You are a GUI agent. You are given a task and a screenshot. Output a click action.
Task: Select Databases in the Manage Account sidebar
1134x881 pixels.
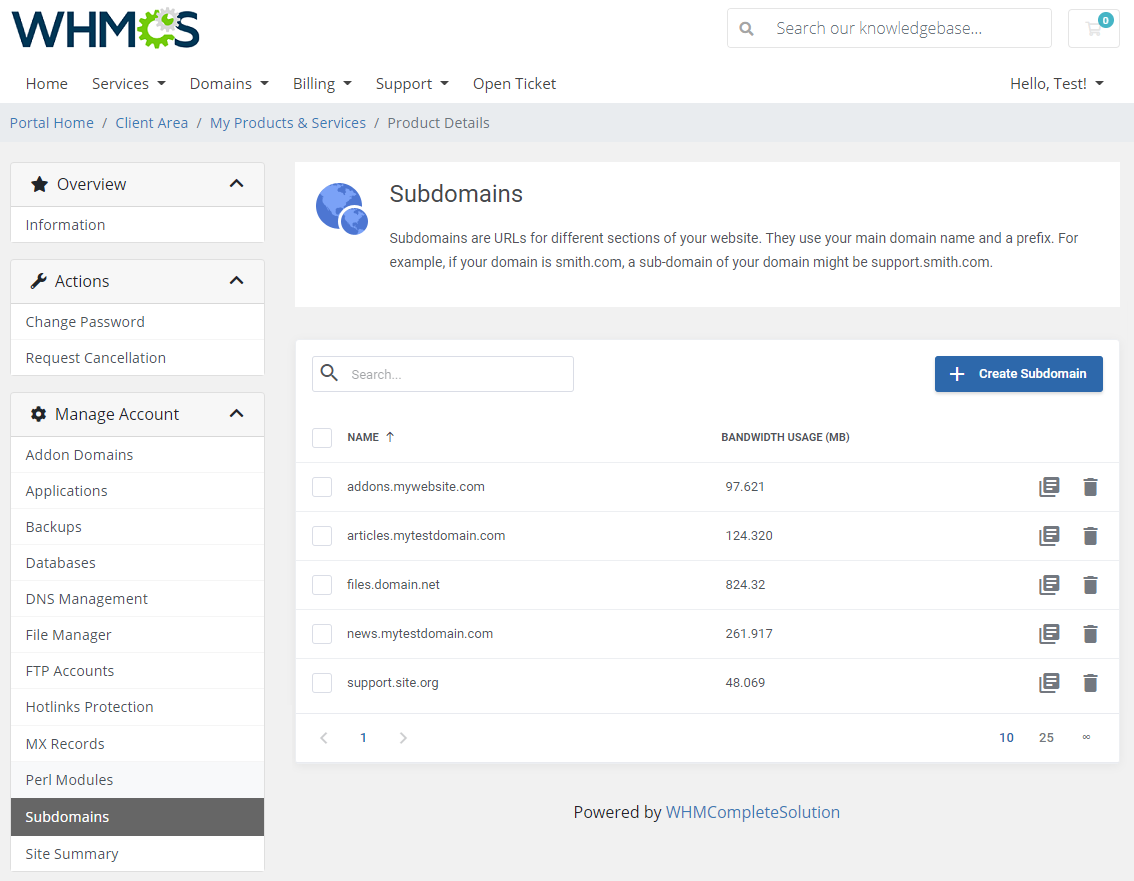pos(60,562)
